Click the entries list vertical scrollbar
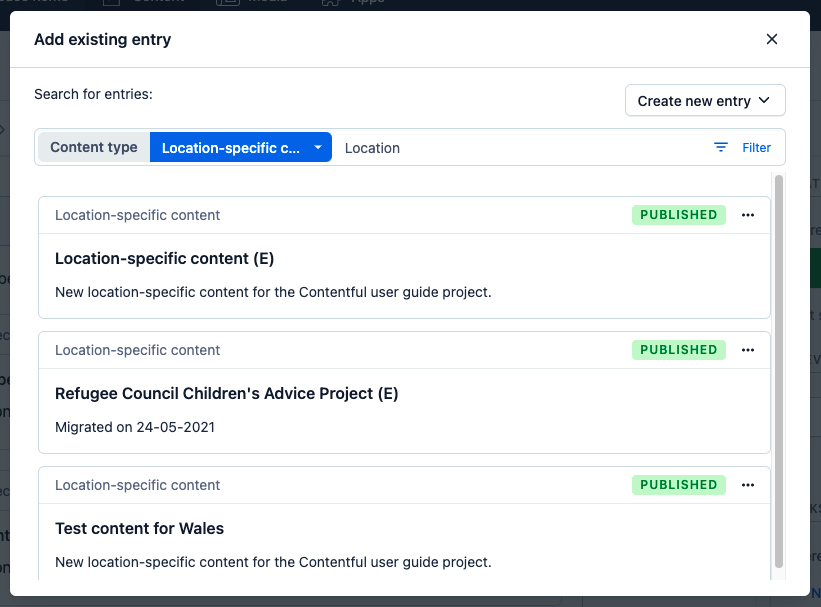The height and width of the screenshot is (607, 821). [779, 370]
